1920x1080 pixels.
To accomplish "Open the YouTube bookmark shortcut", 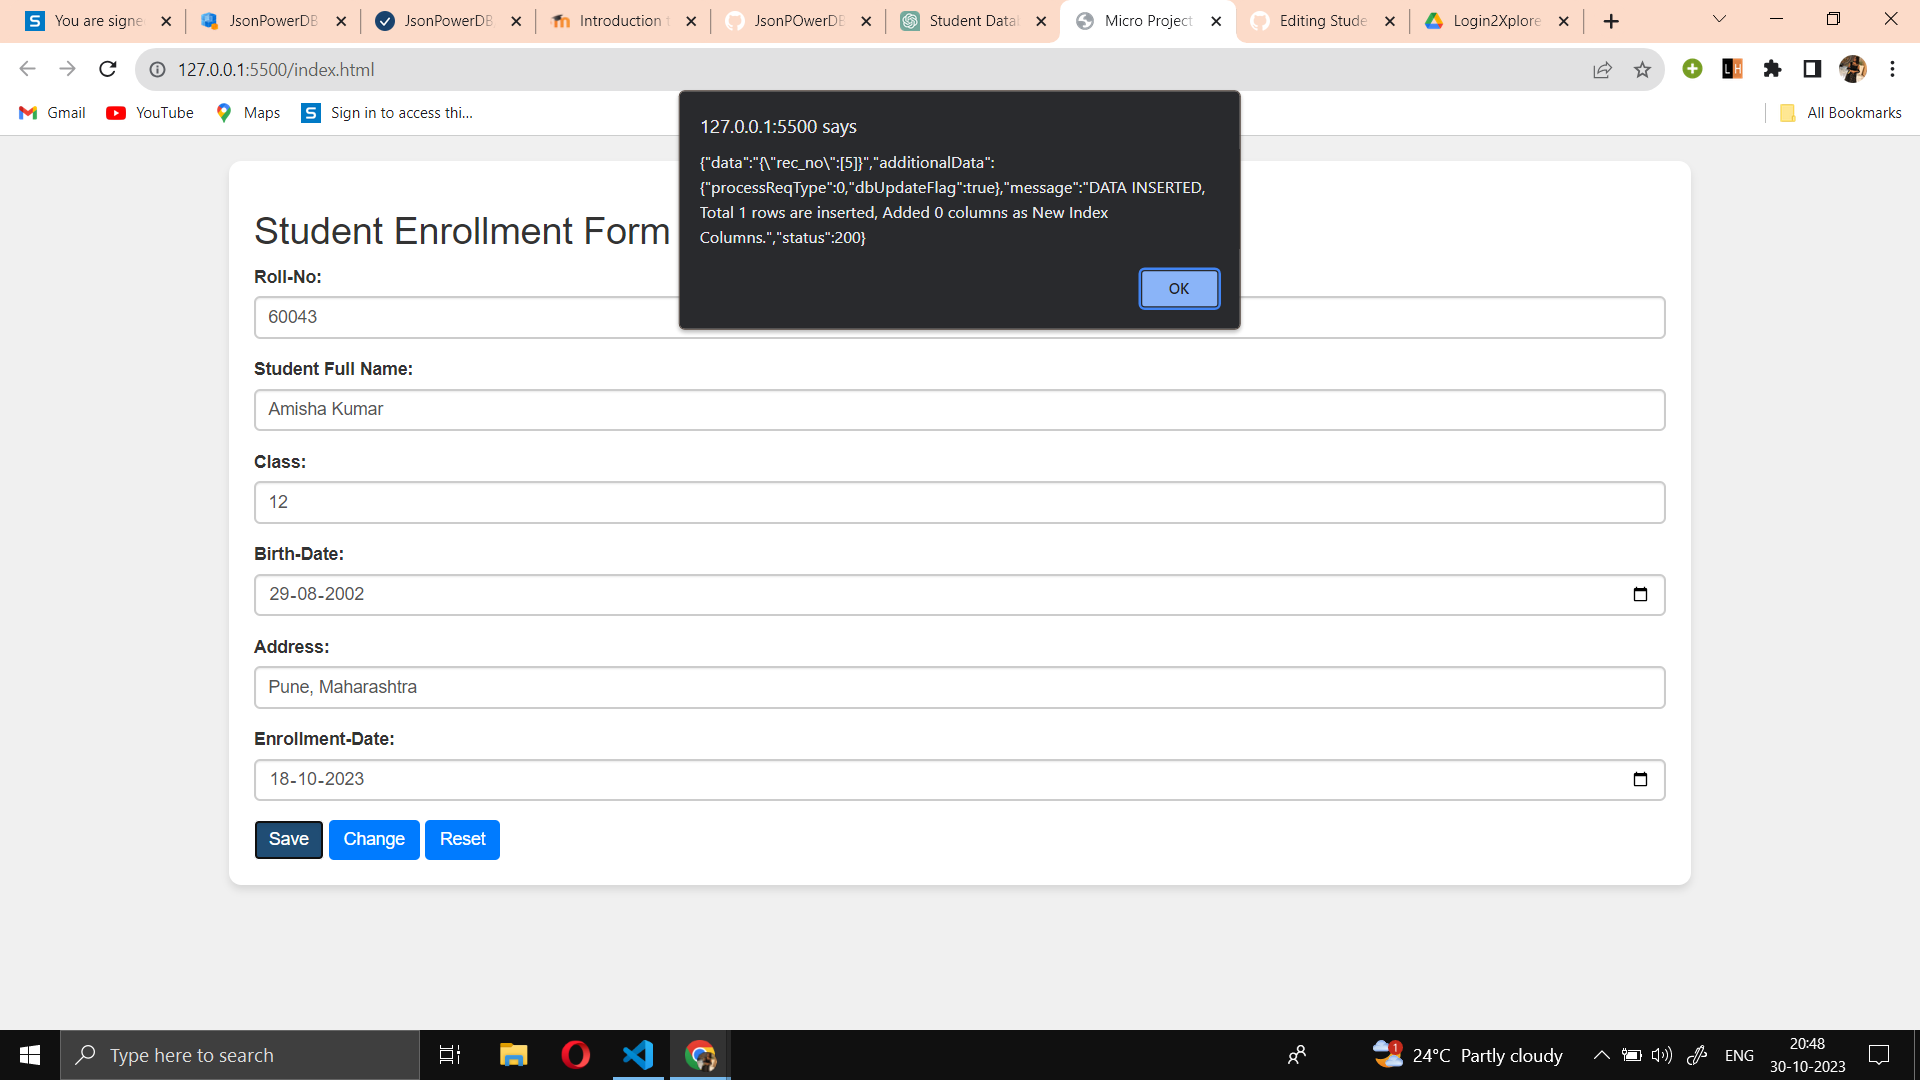I will click(148, 112).
